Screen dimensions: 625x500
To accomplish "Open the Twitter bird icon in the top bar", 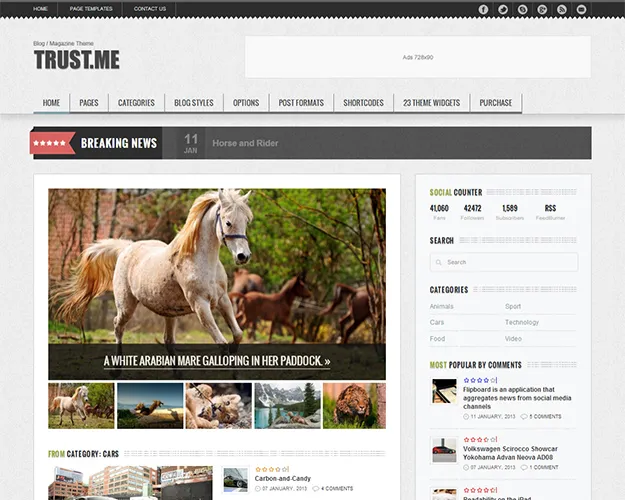I will [503, 9].
